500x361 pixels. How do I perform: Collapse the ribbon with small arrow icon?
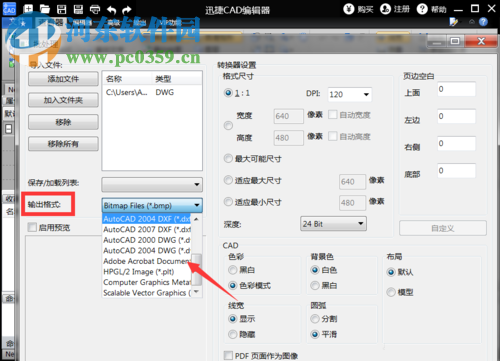tap(472, 22)
